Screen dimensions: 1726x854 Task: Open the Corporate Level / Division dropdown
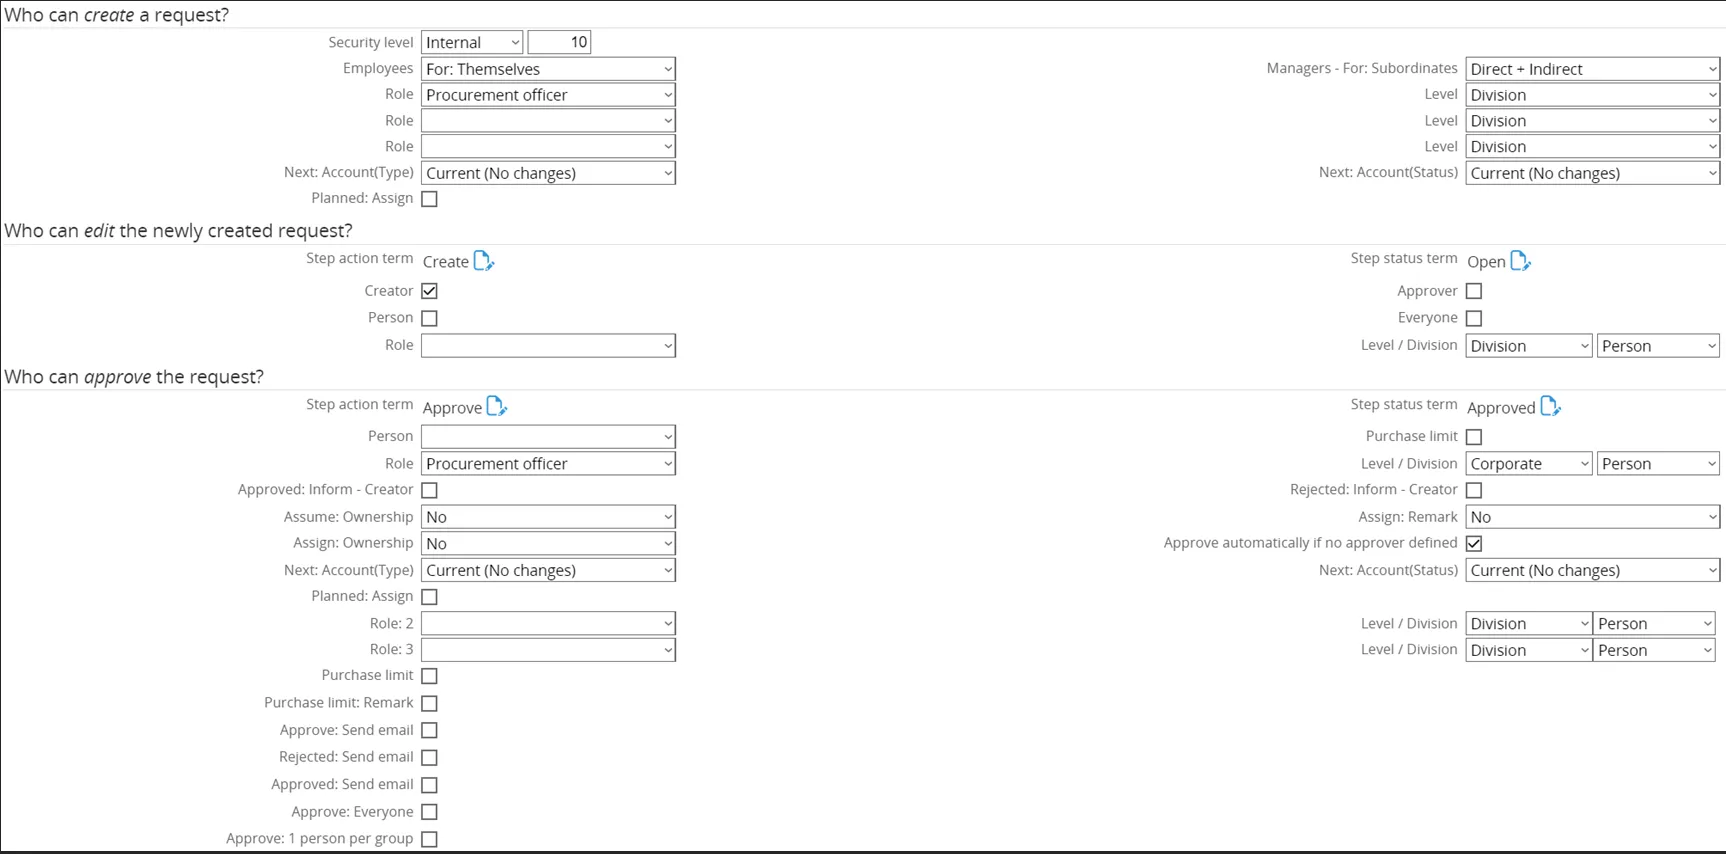(1528, 464)
